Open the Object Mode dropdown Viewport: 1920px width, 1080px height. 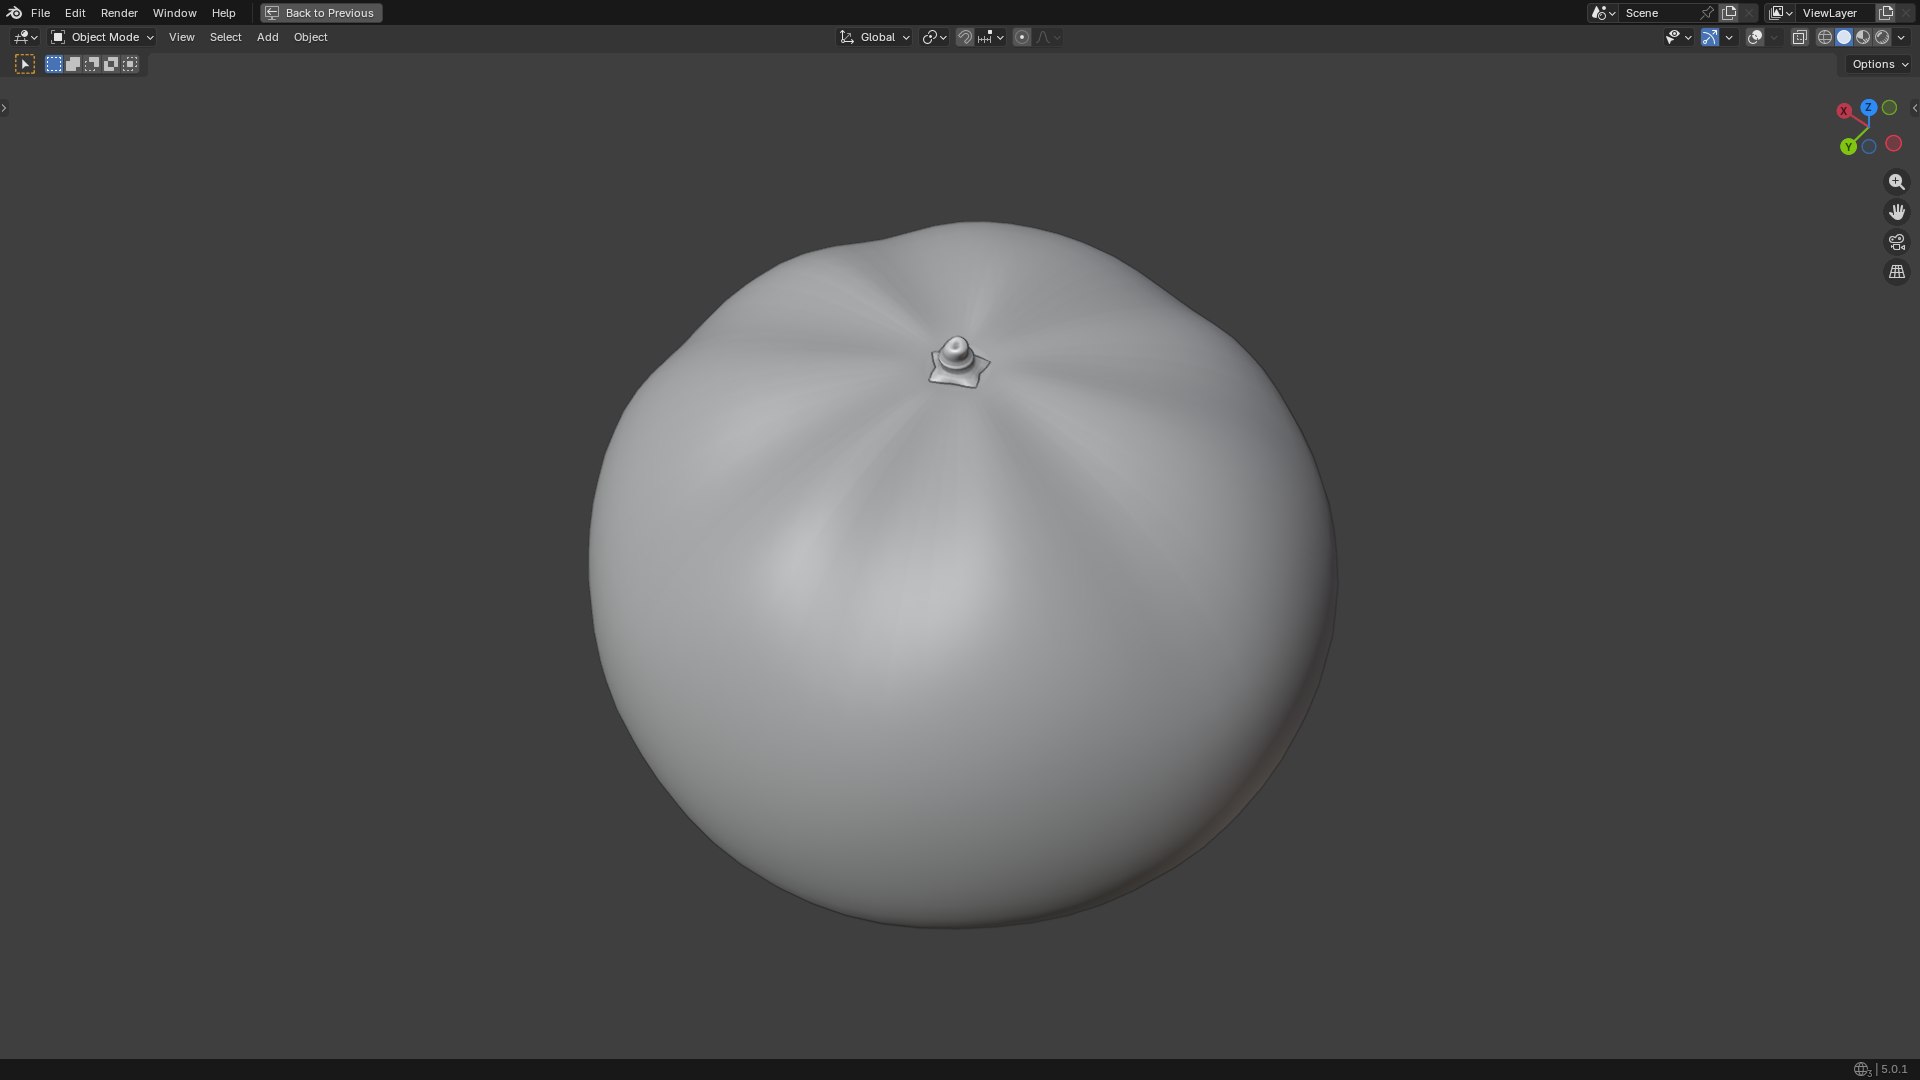coord(102,37)
